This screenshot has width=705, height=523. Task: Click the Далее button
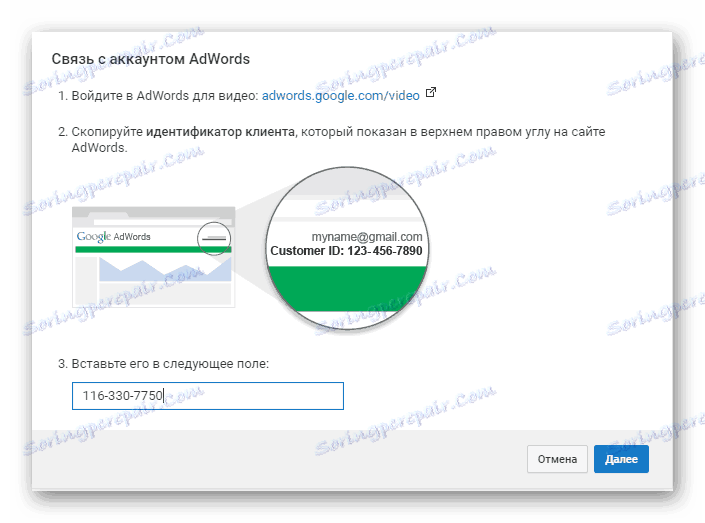point(621,459)
